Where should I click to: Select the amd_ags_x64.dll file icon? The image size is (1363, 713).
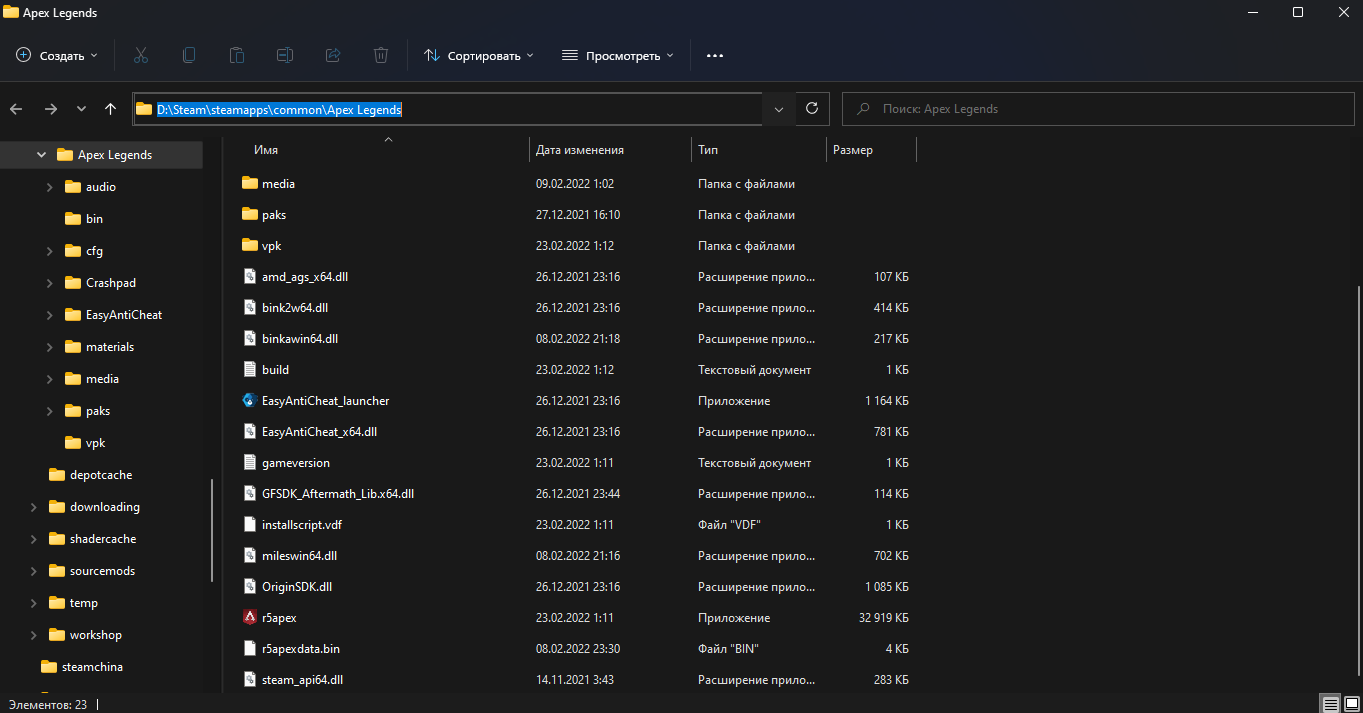pos(250,277)
